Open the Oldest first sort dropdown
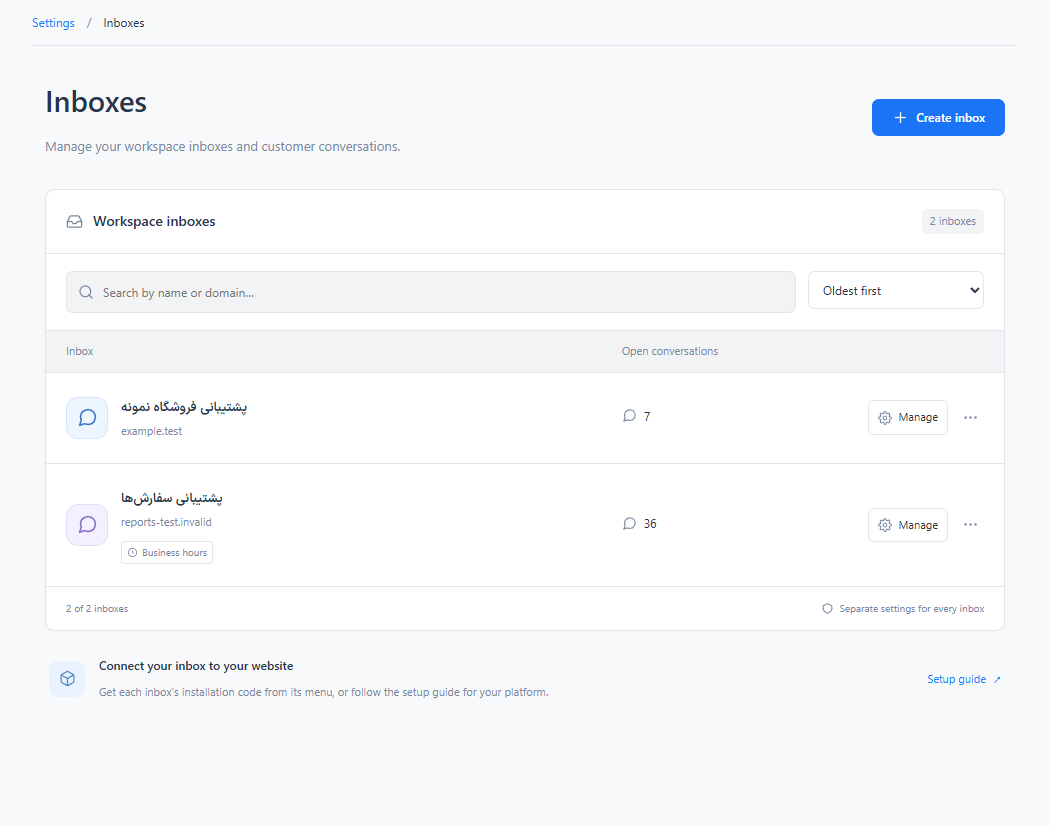 (x=895, y=290)
